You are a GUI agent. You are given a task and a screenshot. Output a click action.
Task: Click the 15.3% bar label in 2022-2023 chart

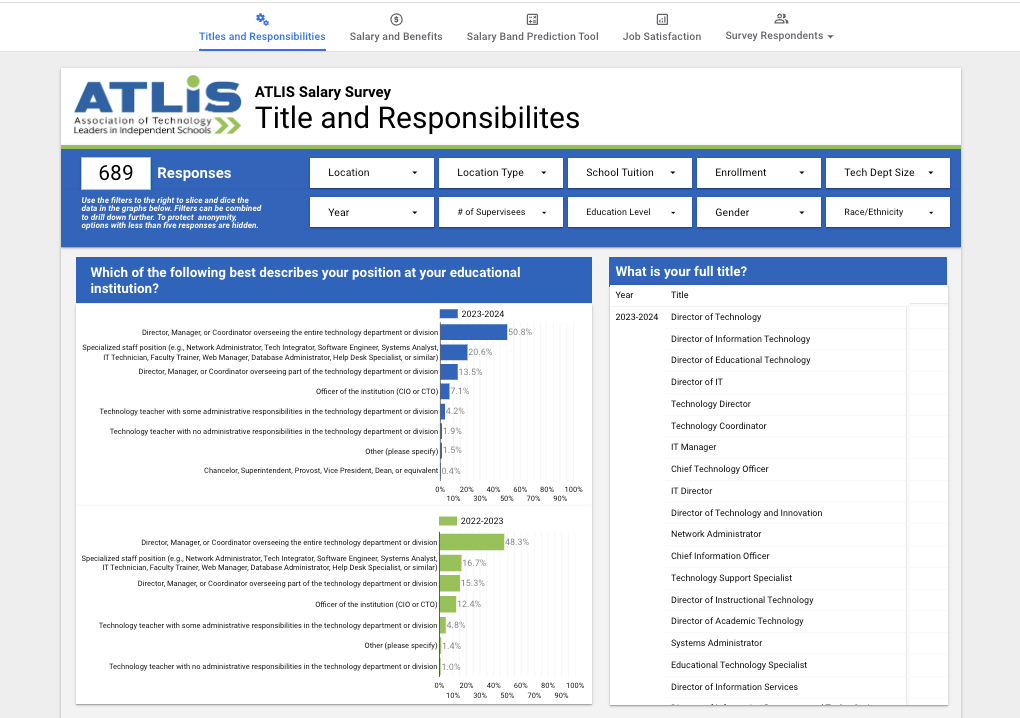pyautogui.click(x=472, y=583)
